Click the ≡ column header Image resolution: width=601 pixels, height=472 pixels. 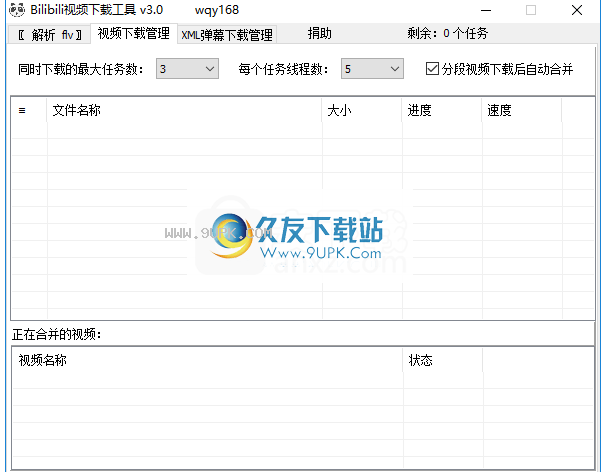(x=29, y=110)
